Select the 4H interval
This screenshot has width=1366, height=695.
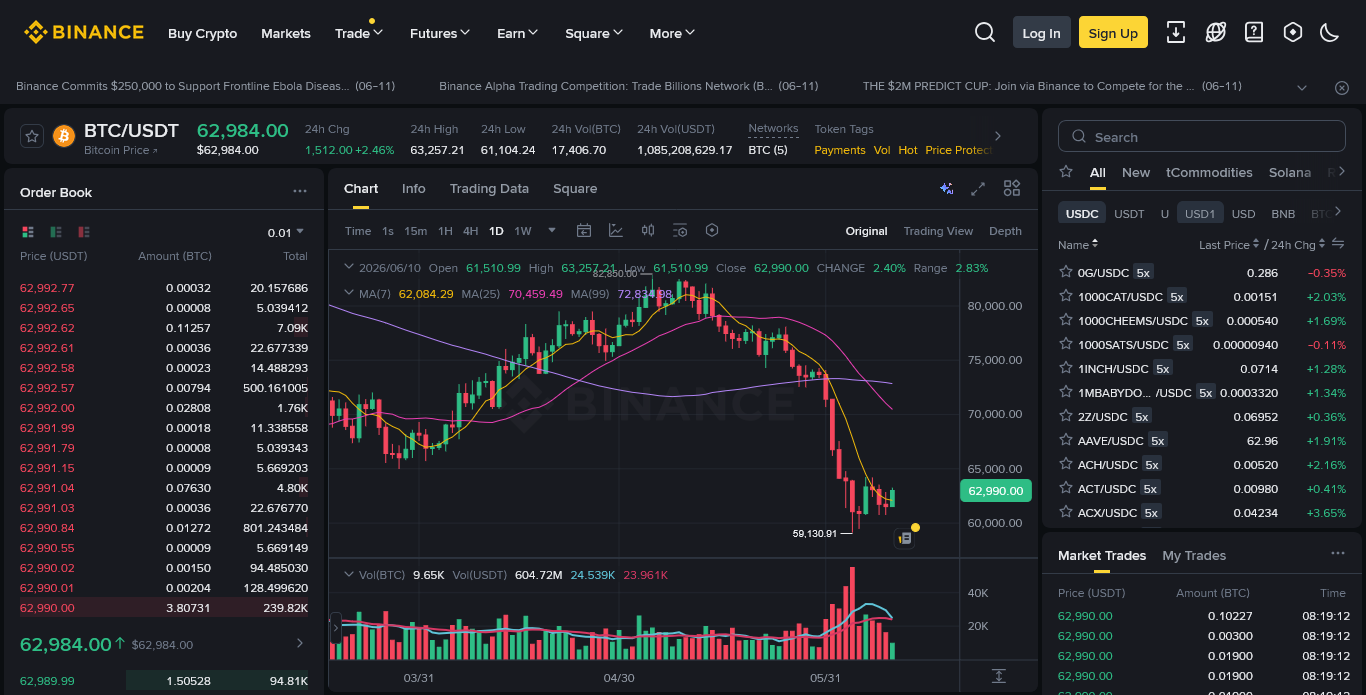click(x=470, y=231)
